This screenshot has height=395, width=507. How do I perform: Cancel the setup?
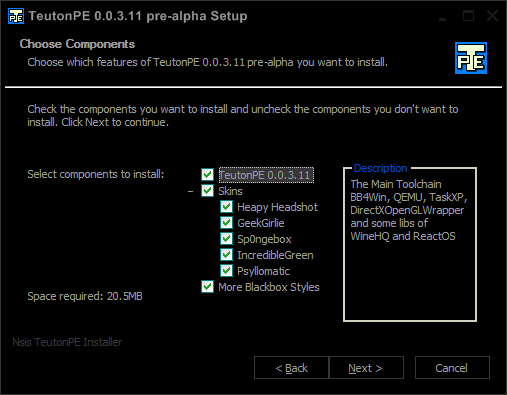click(452, 368)
